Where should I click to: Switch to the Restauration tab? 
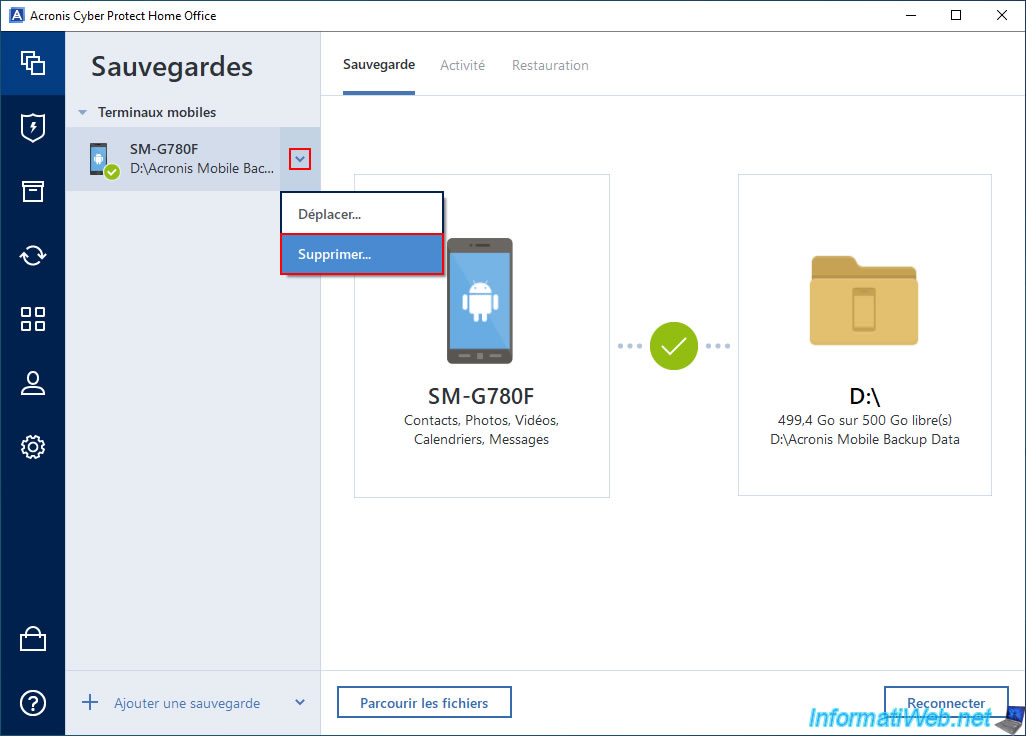(x=550, y=65)
